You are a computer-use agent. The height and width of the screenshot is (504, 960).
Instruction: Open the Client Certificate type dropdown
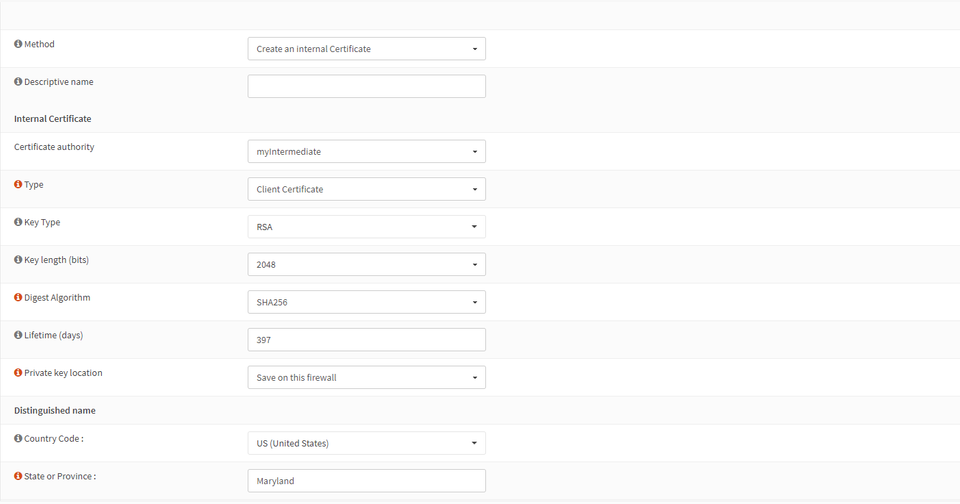click(x=366, y=189)
